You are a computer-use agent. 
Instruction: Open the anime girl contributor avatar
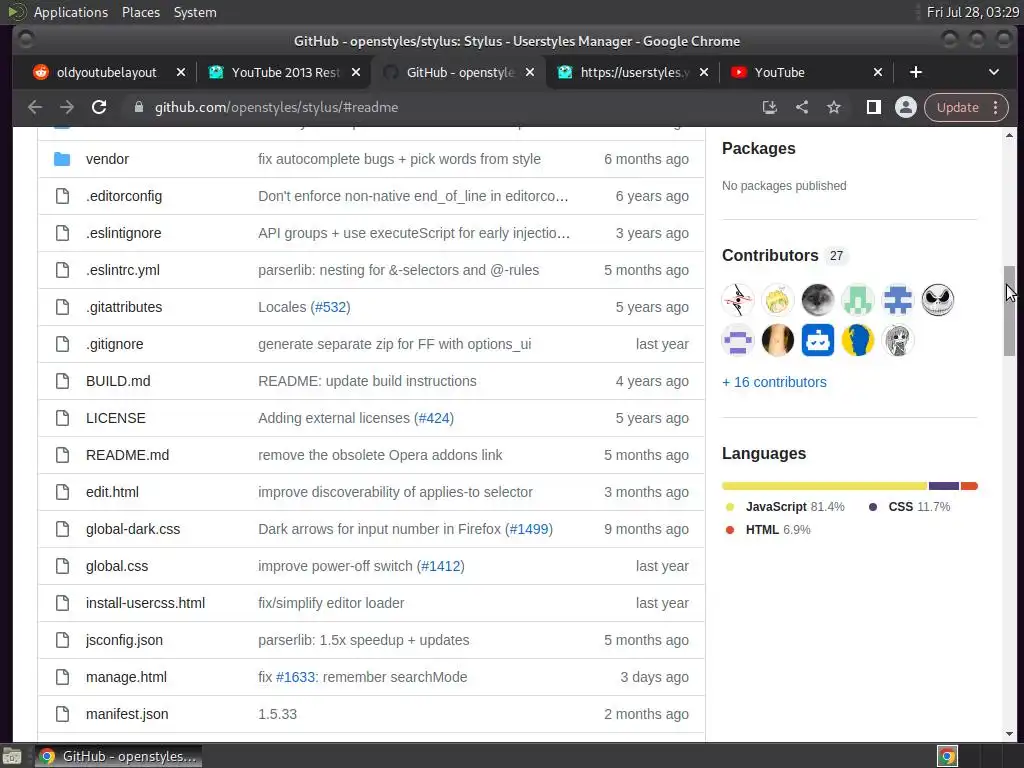pyautogui.click(x=898, y=340)
